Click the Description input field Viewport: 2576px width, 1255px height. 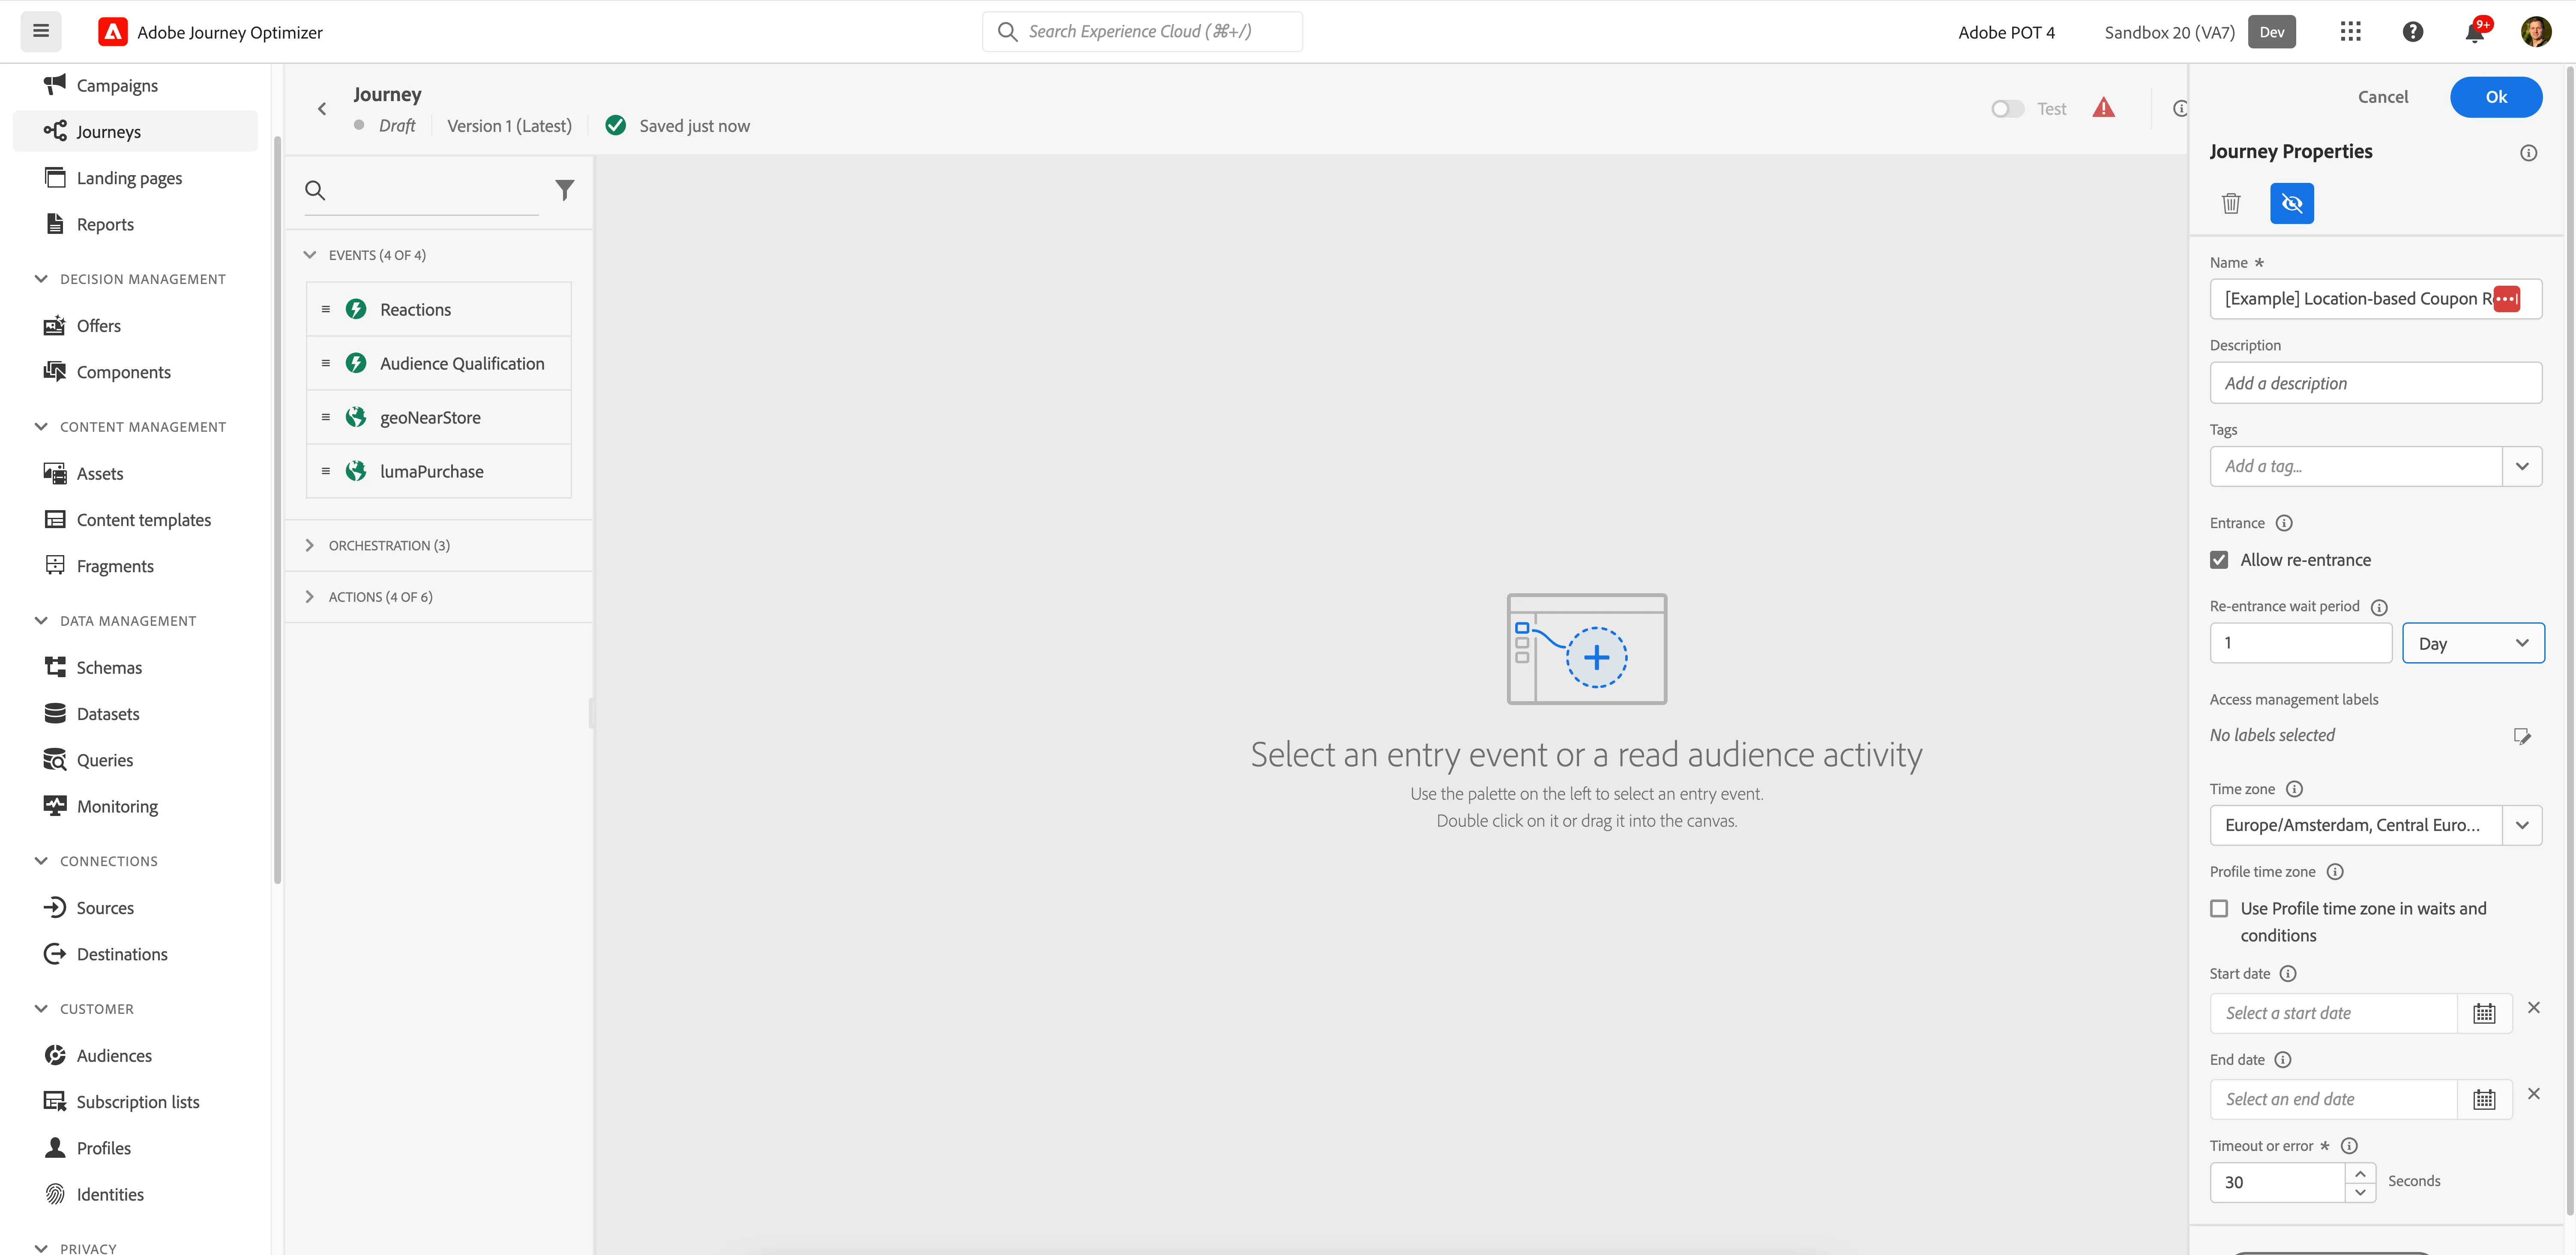(x=2375, y=383)
